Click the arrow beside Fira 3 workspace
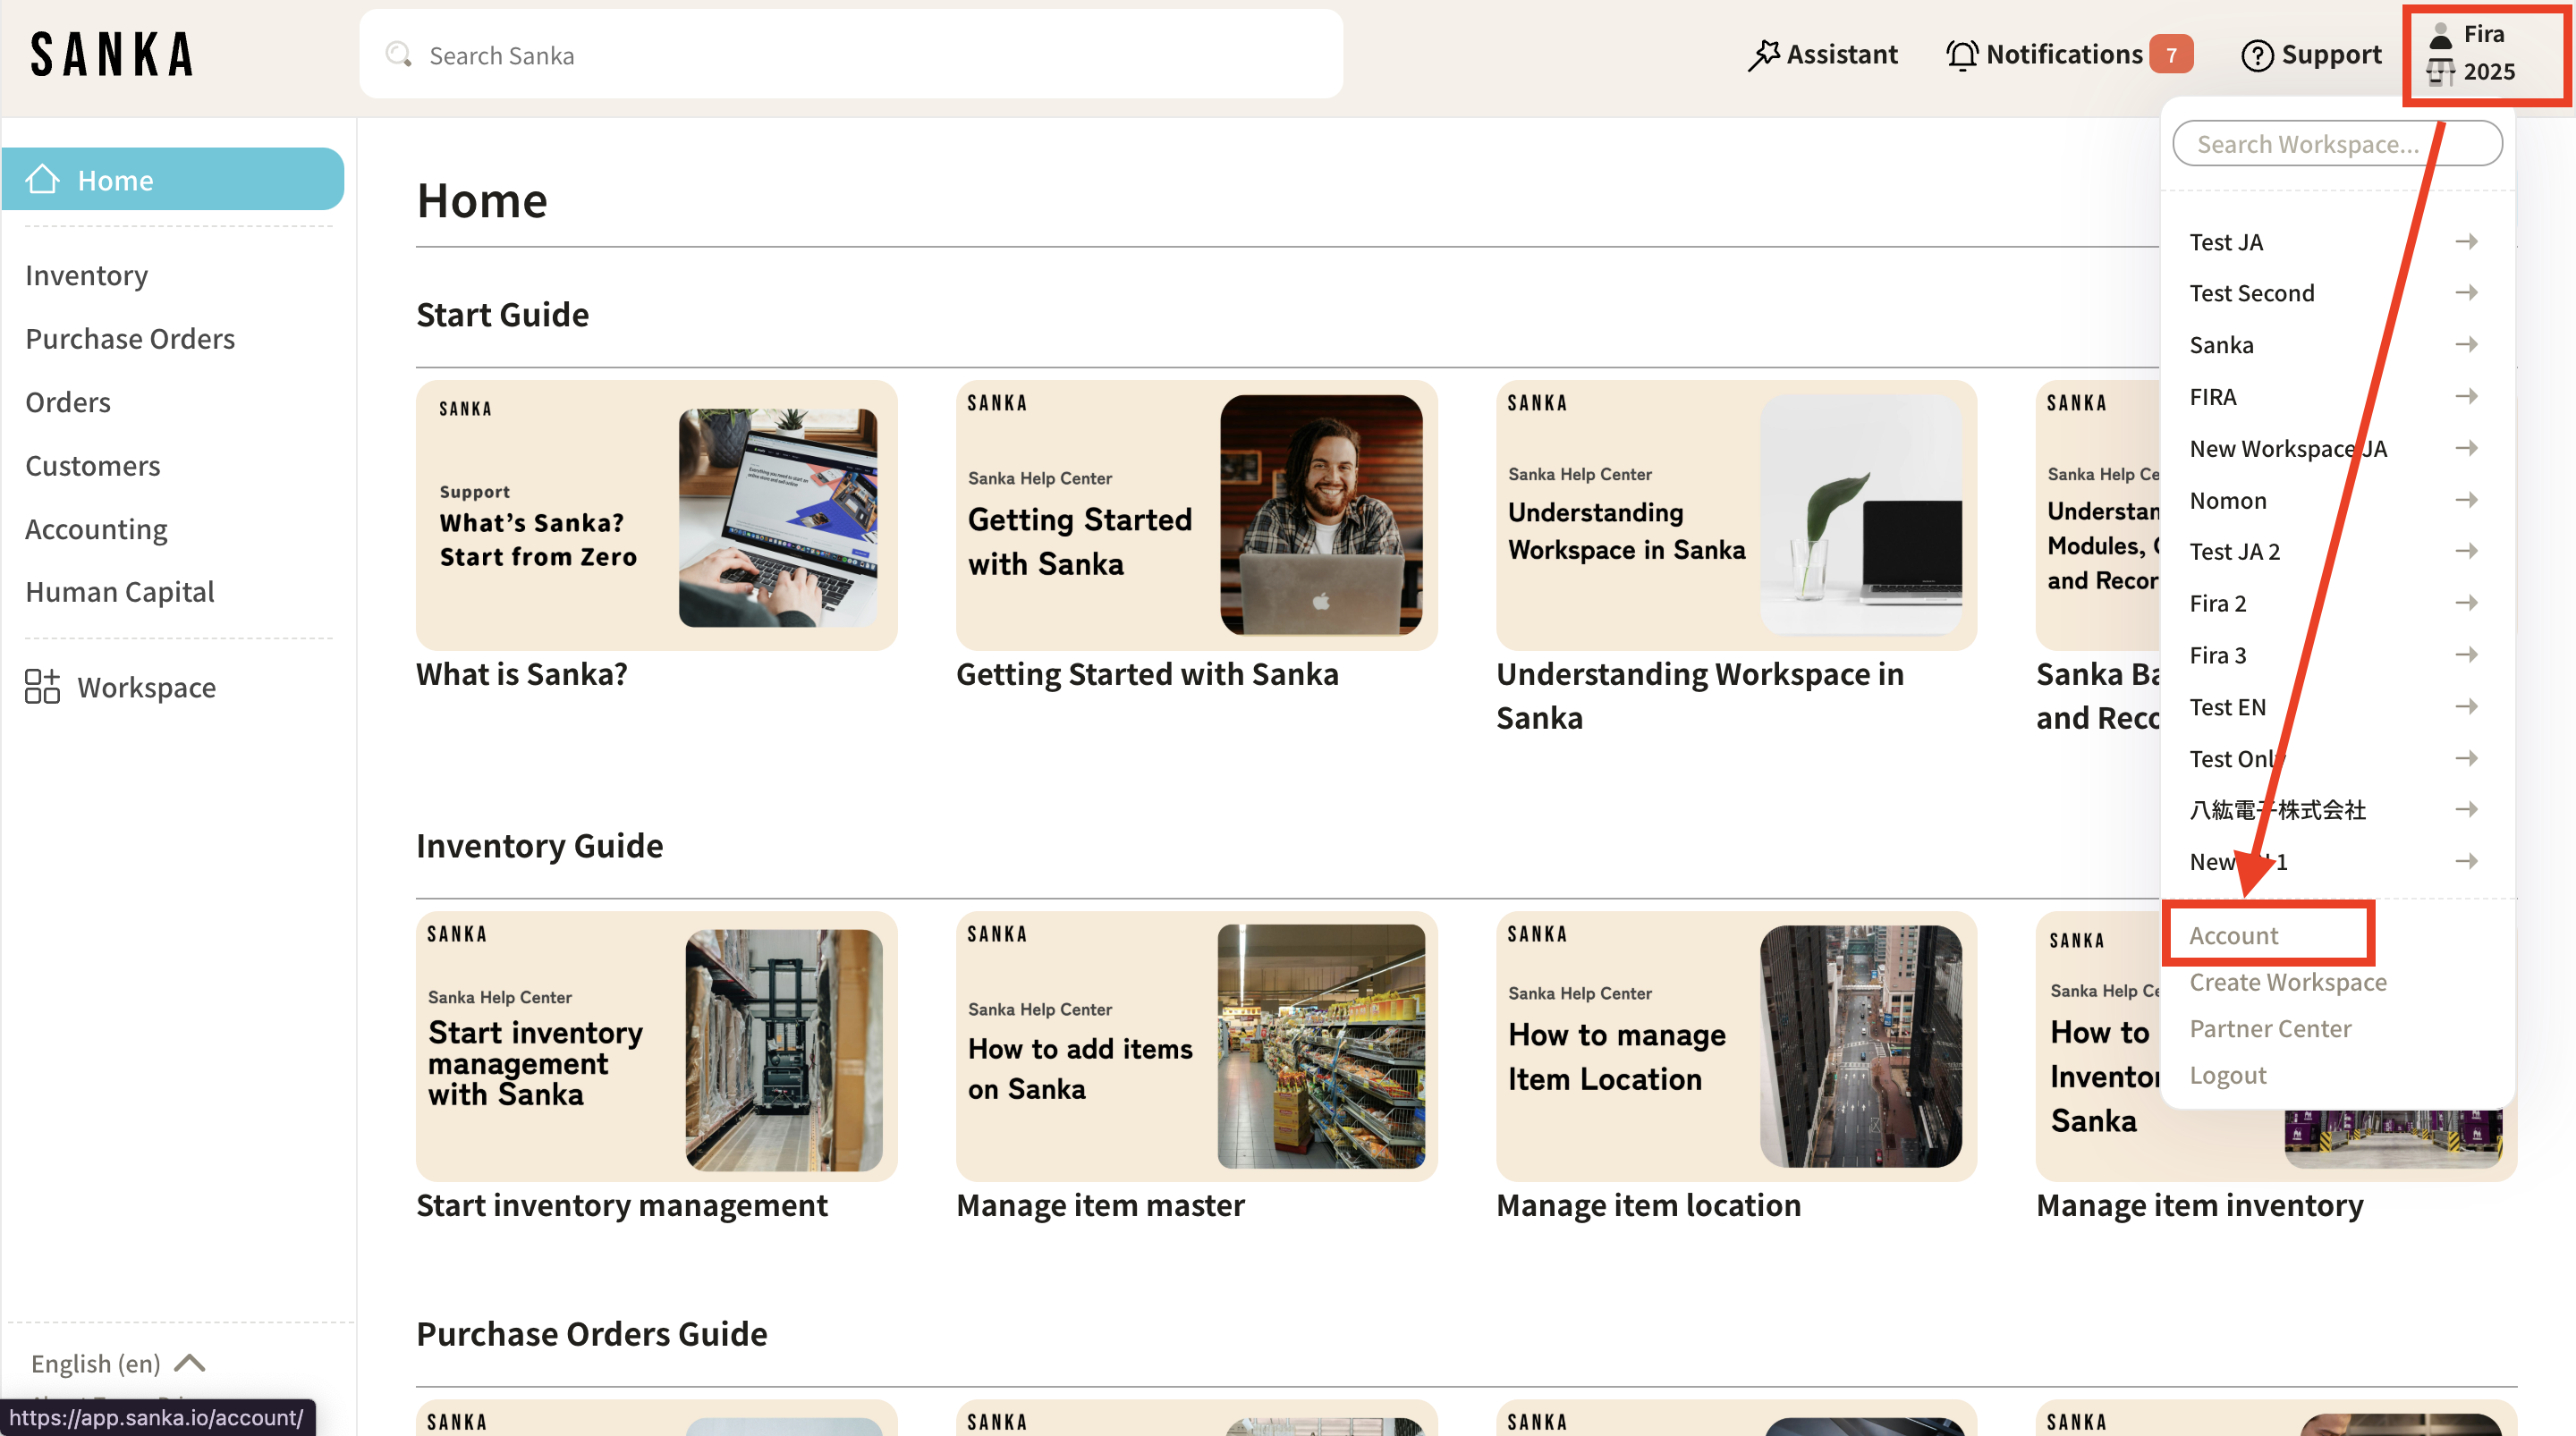 pyautogui.click(x=2466, y=655)
